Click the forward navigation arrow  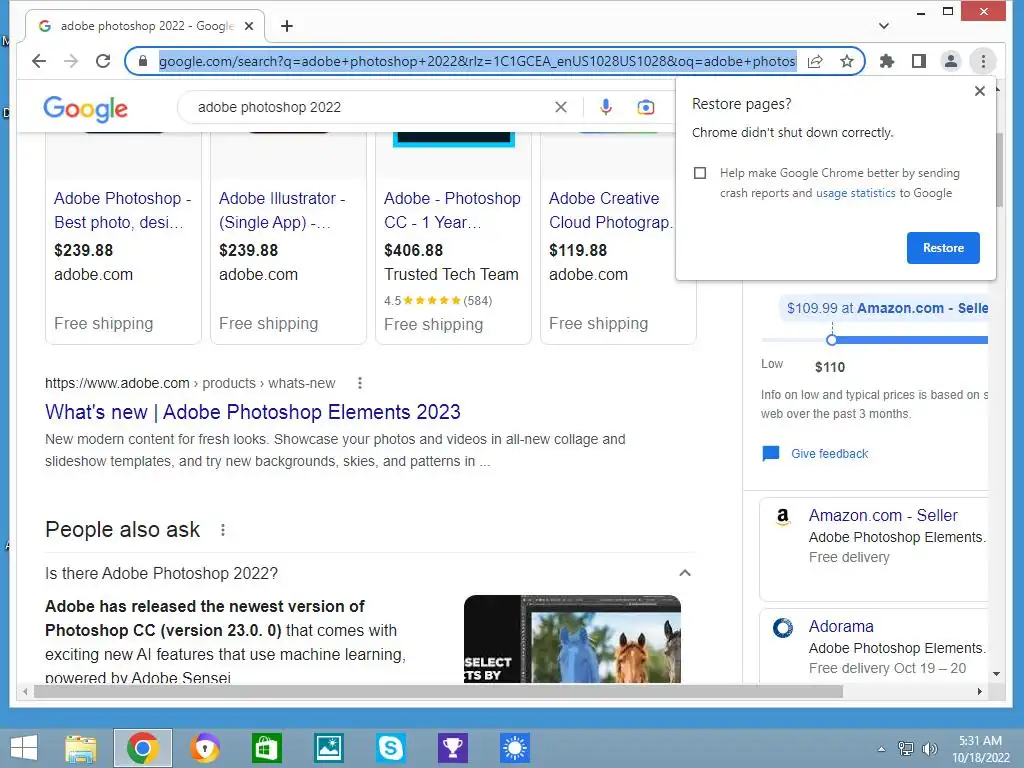[x=71, y=61]
